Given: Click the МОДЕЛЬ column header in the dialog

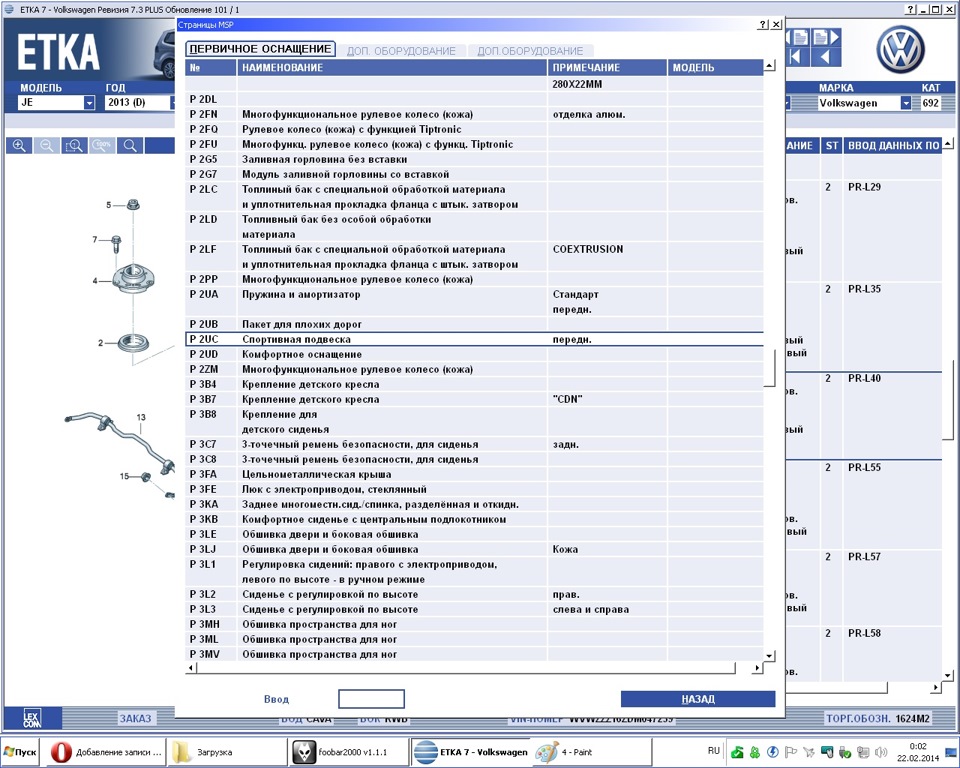Looking at the screenshot, I should point(716,67).
